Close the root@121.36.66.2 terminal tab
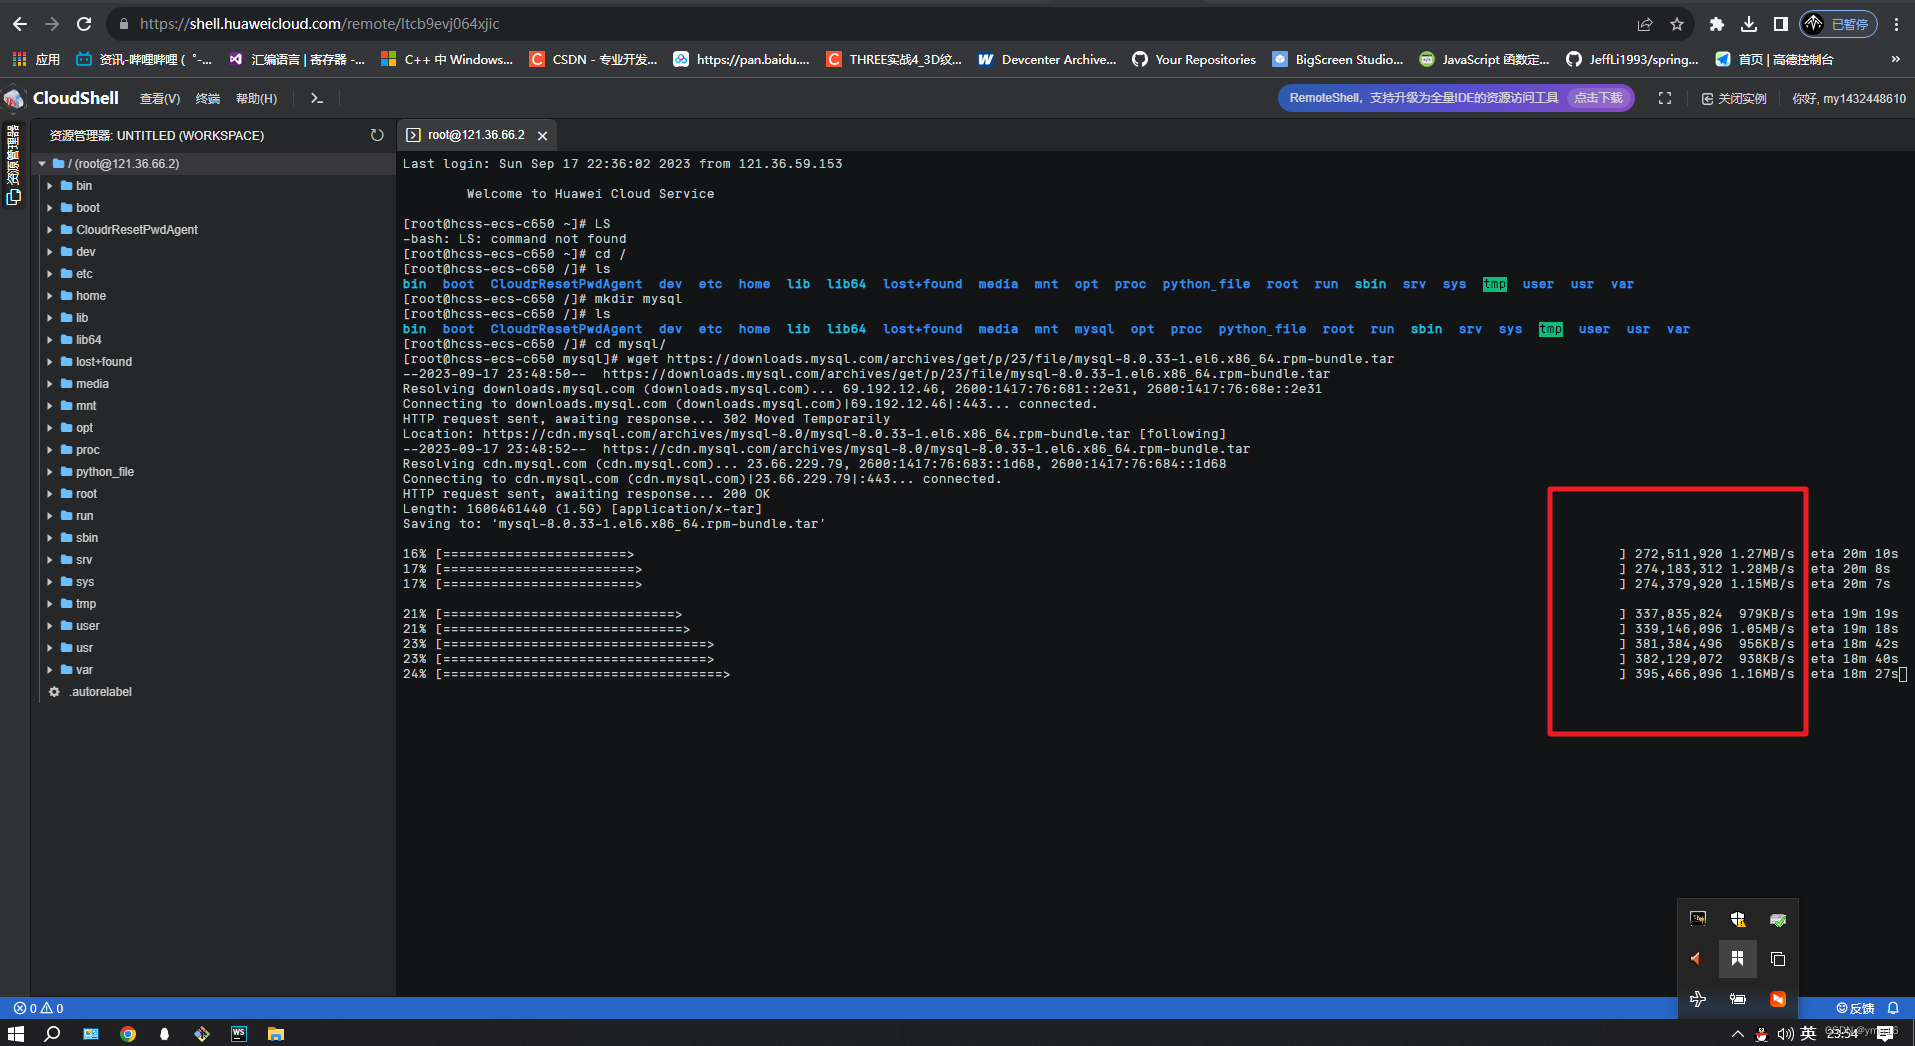 point(542,136)
